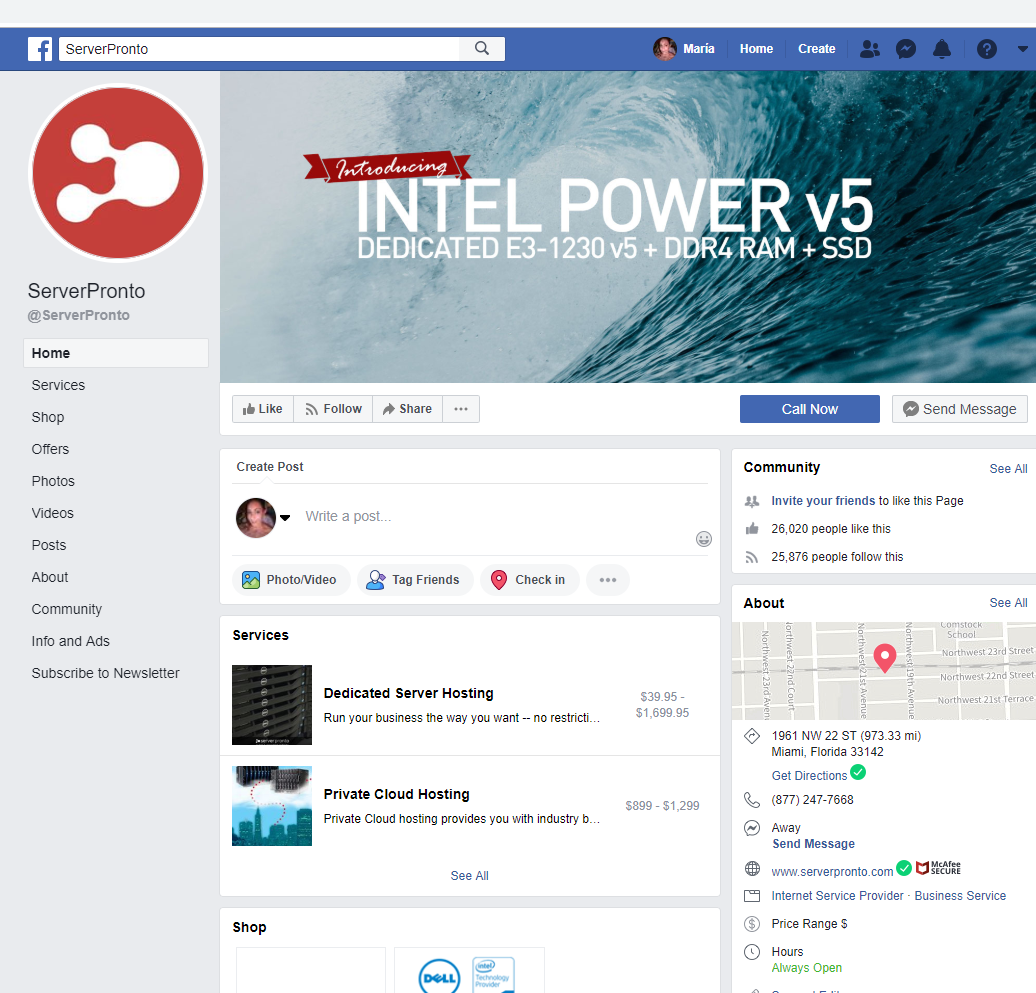The width and height of the screenshot is (1036, 993).
Task: Click the directions icon beside 1961 NW 22 ST
Action: 752,736
